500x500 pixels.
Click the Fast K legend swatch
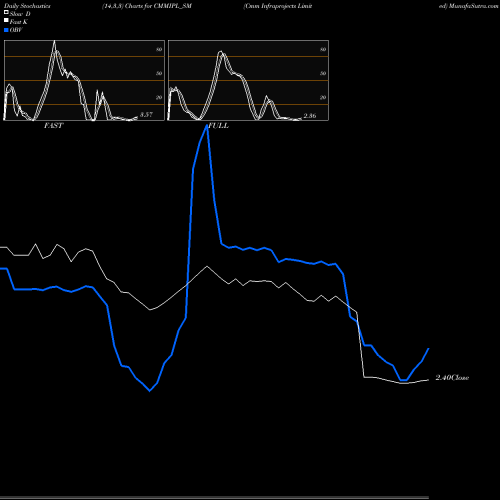click(6, 20)
